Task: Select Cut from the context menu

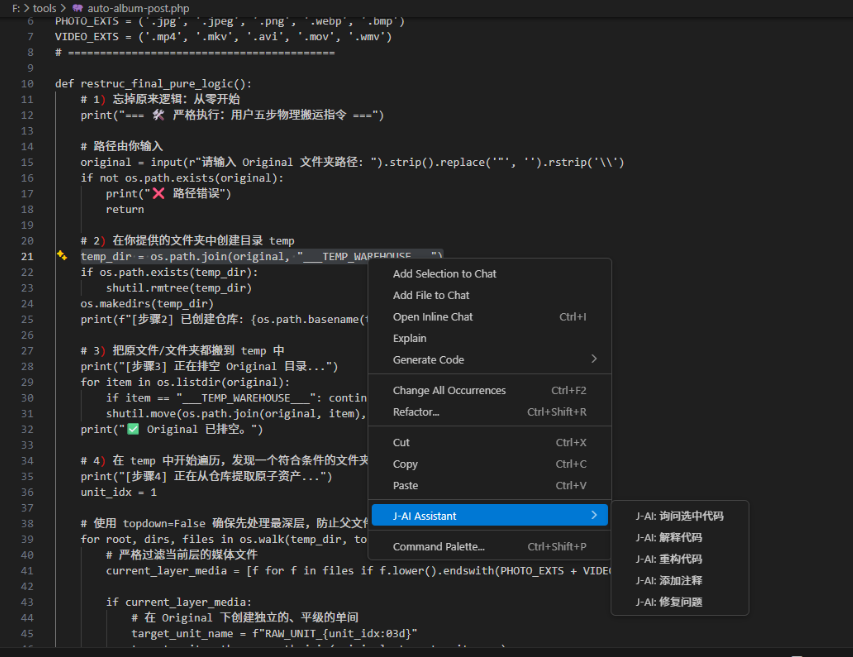Action: point(490,443)
